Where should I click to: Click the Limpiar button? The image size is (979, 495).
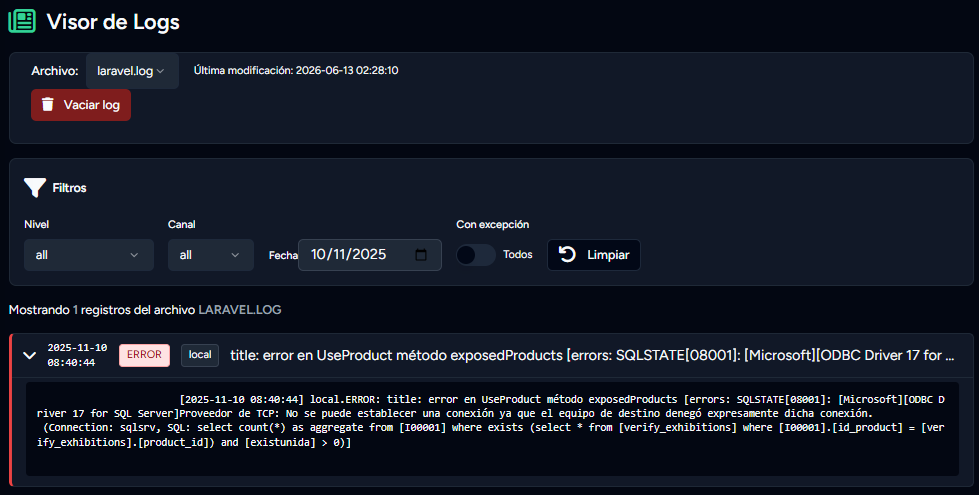click(x=594, y=255)
